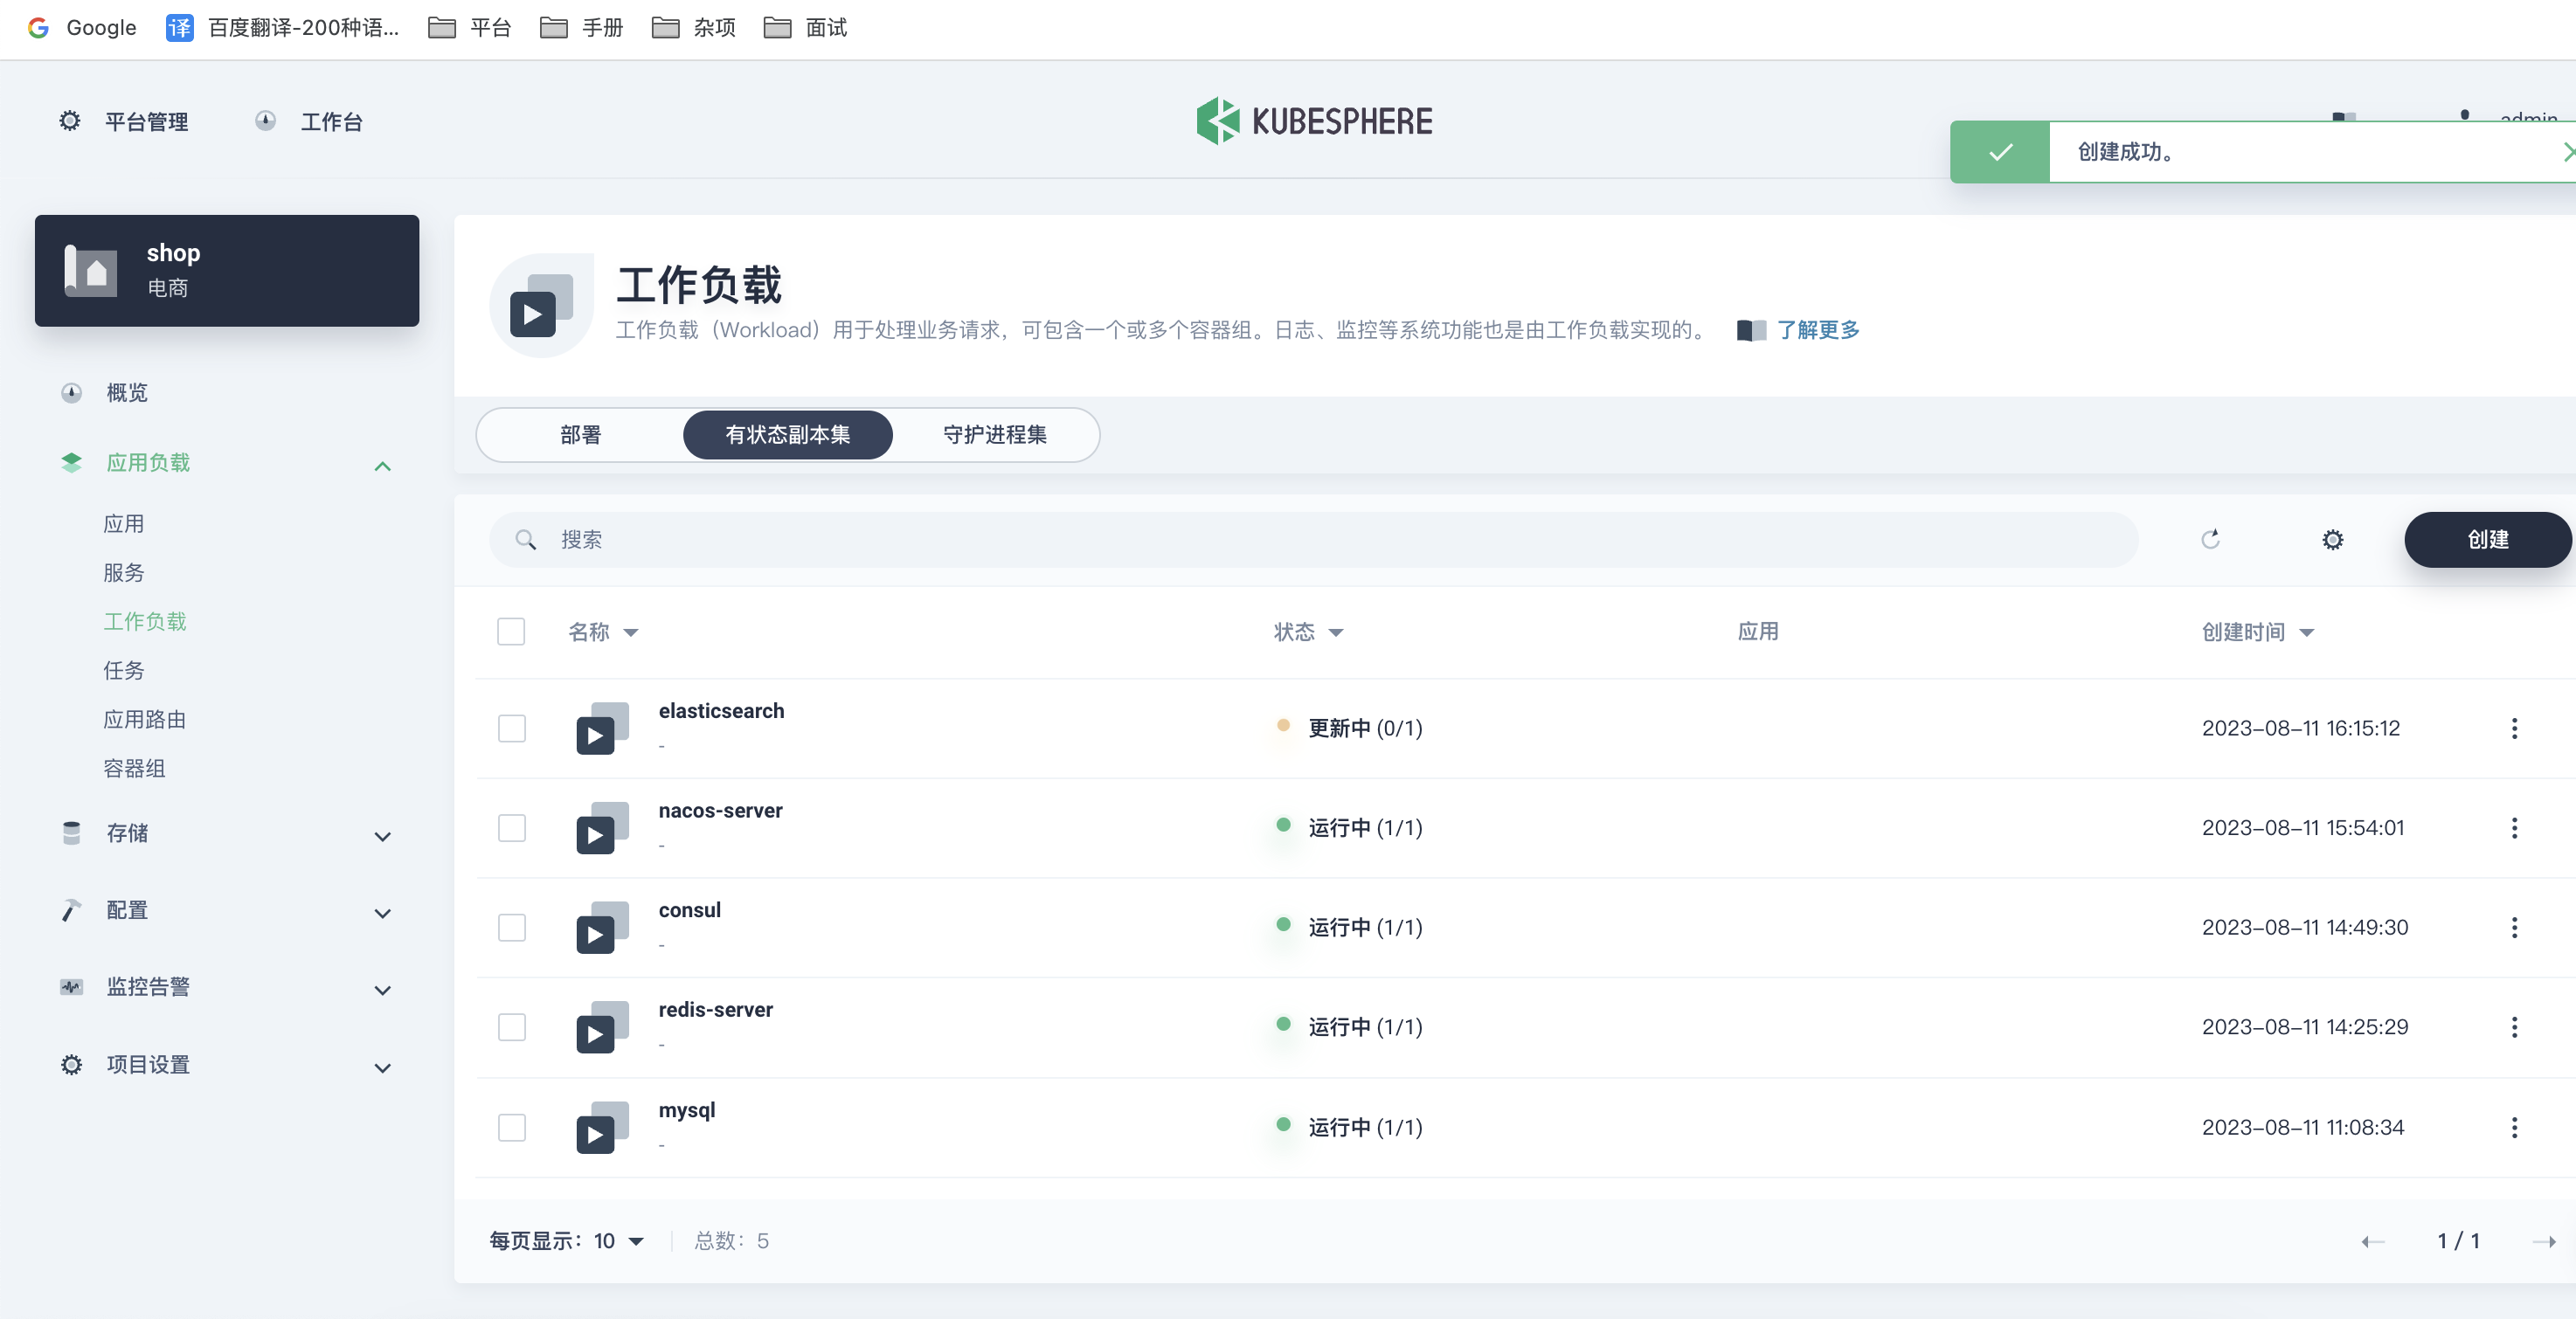Click the 项目设置 gear icon

[x=71, y=1064]
